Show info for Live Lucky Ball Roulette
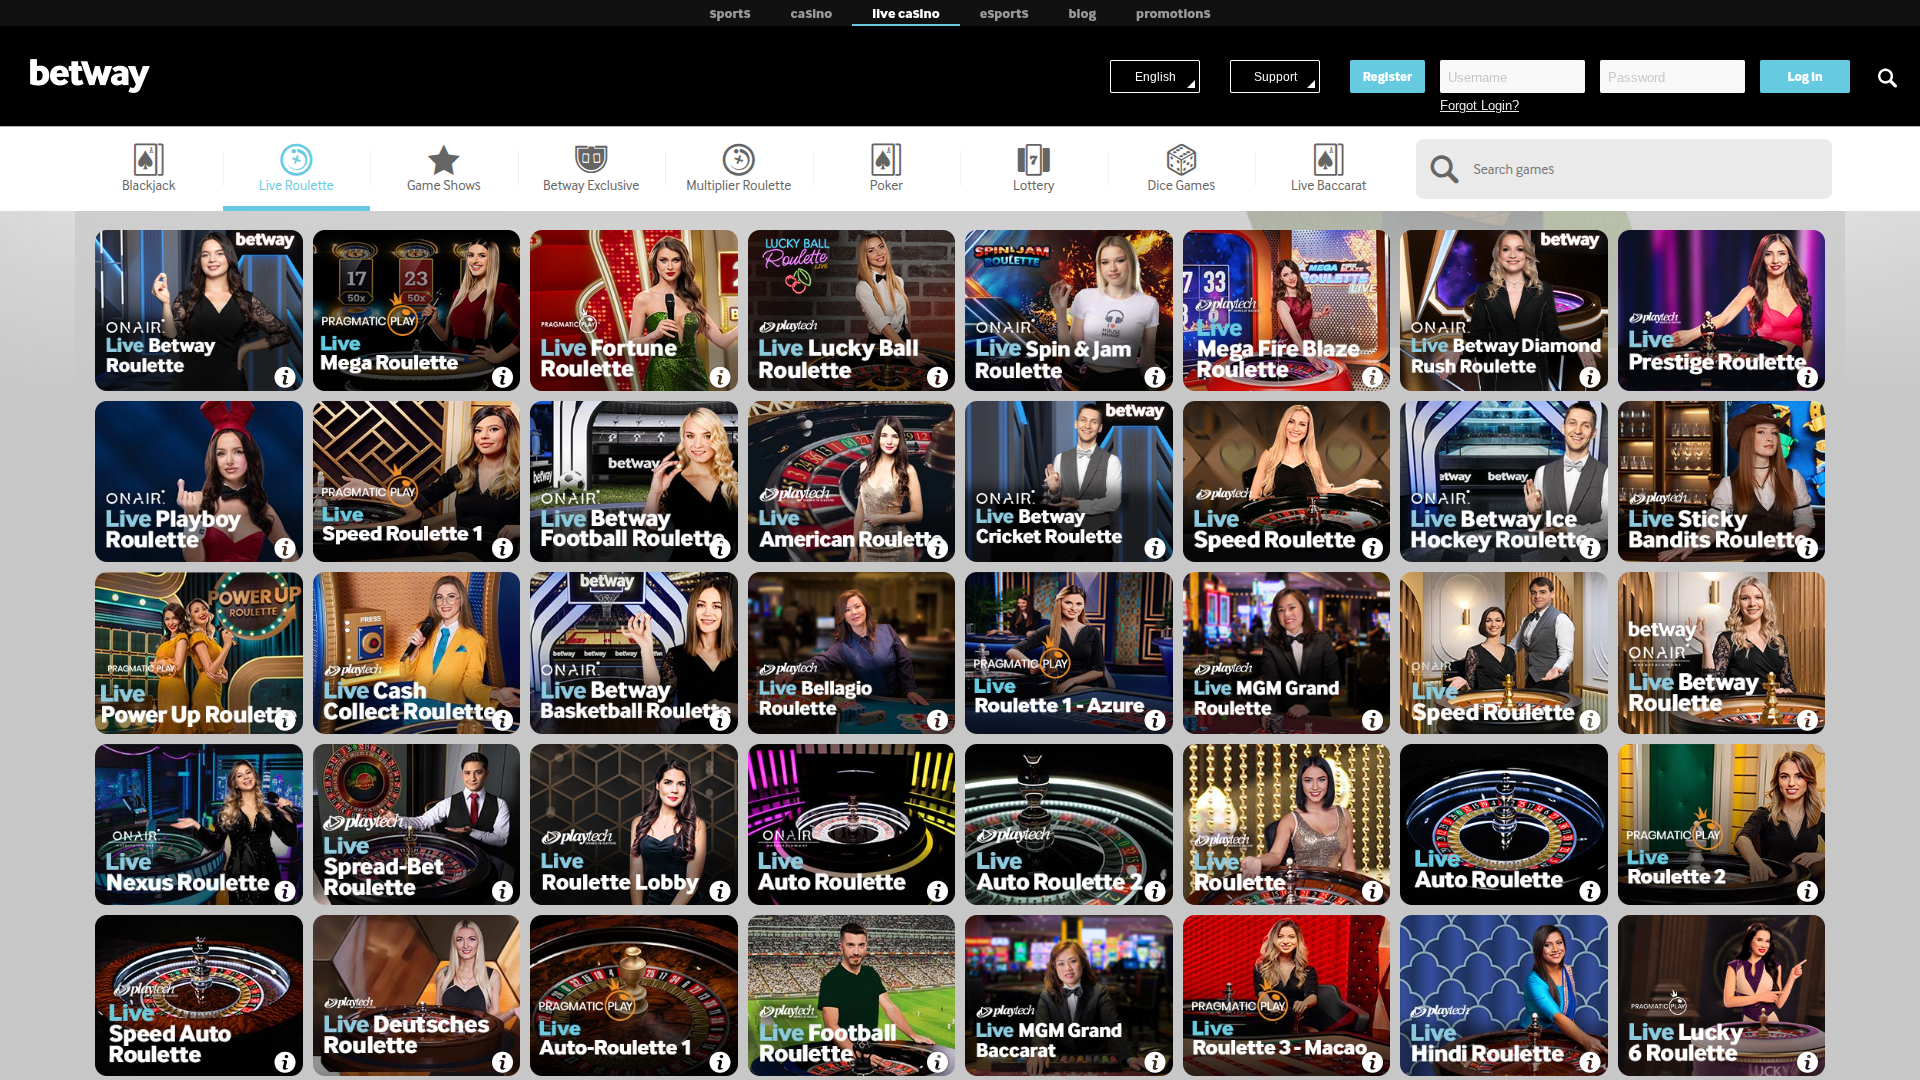Screen dimensions: 1920x1080 pos(938,377)
